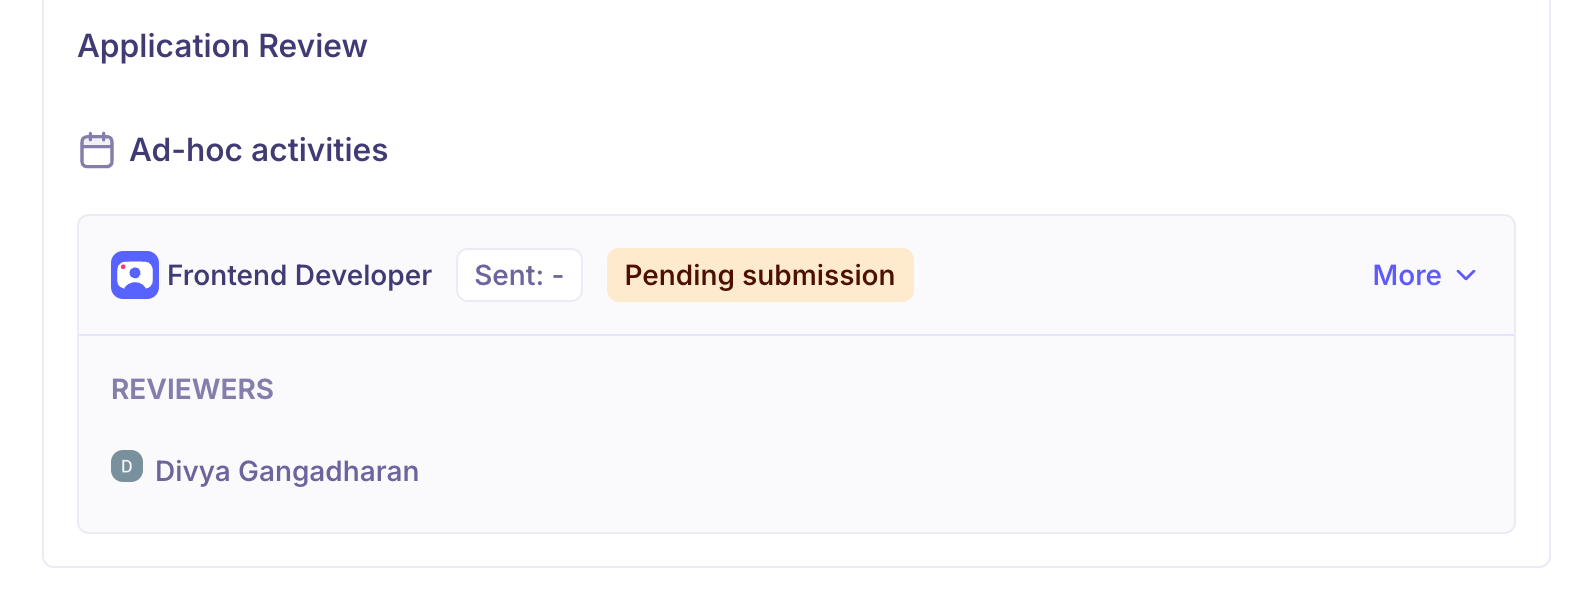Check the sent date pill
This screenshot has height=604, width=1570.
pyautogui.click(x=519, y=275)
